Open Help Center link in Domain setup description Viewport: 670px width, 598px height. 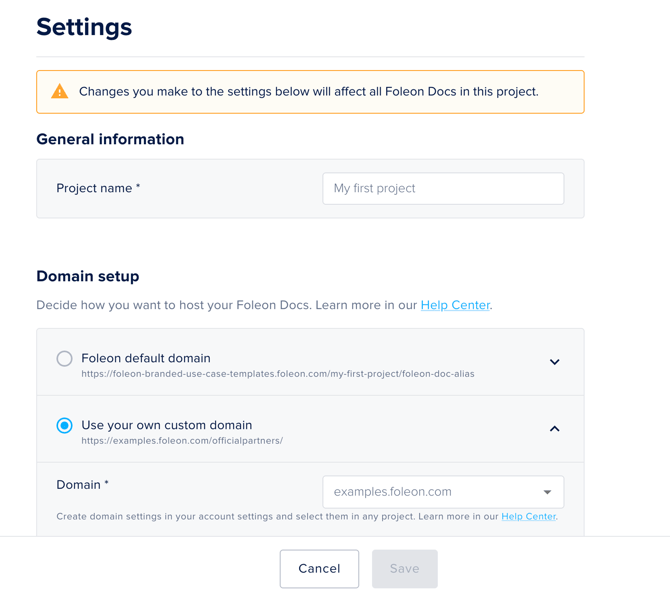455,305
